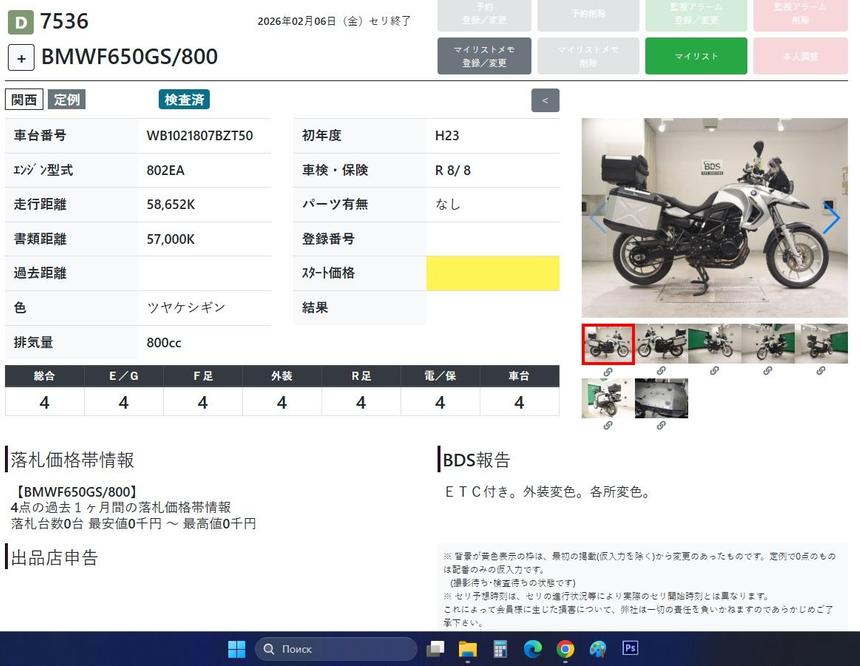Click the yellow スタート価格 cell
The height and width of the screenshot is (666, 860).
[x=493, y=273]
